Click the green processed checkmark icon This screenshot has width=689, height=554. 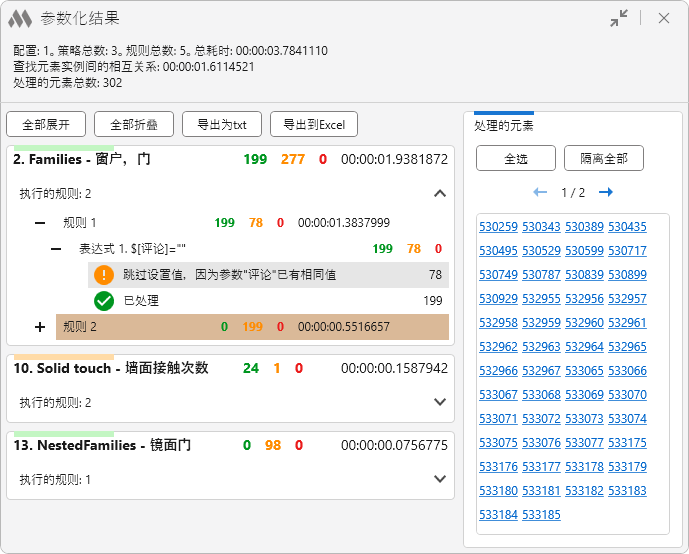[x=104, y=300]
